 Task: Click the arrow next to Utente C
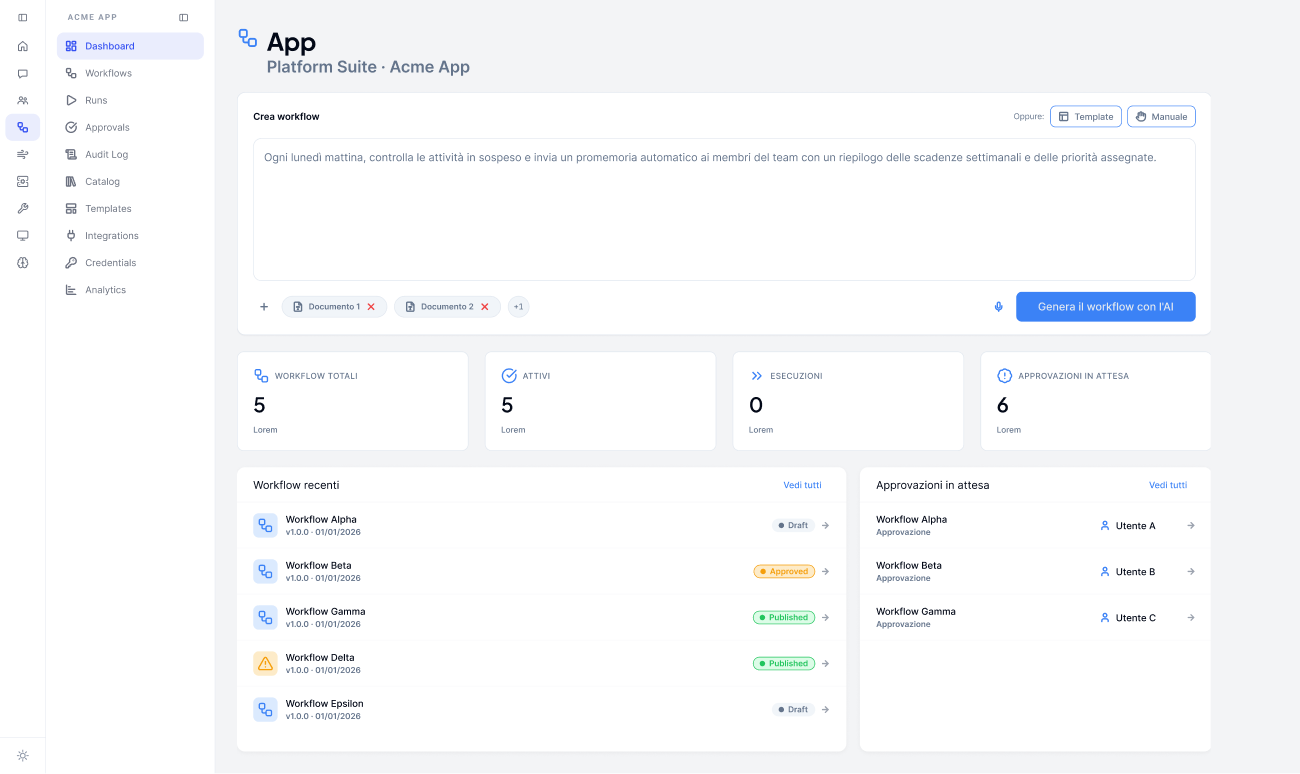tap(1191, 617)
